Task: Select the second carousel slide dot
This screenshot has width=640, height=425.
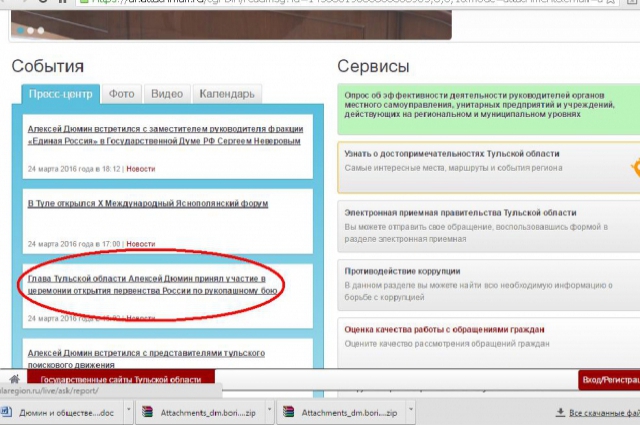Action: coord(30,31)
